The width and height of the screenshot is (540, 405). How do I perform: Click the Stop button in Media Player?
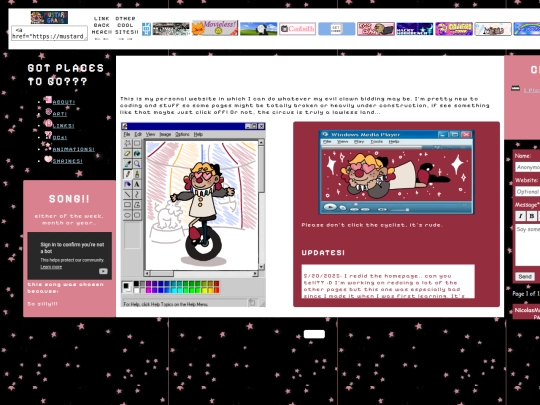[342, 208]
